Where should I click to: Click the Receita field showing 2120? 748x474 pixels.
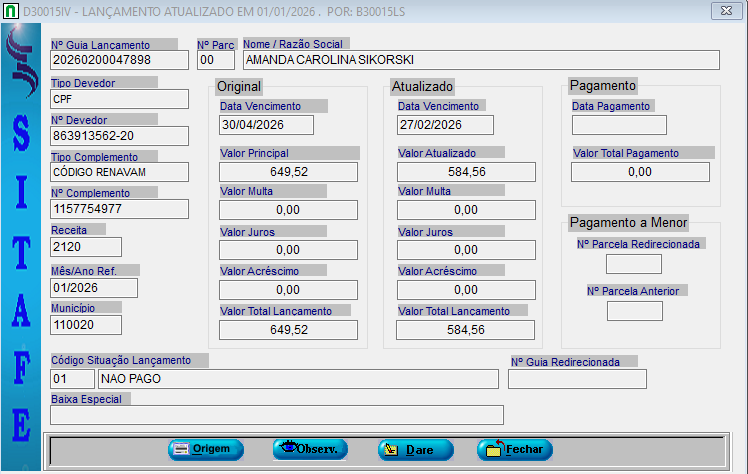tap(86, 246)
